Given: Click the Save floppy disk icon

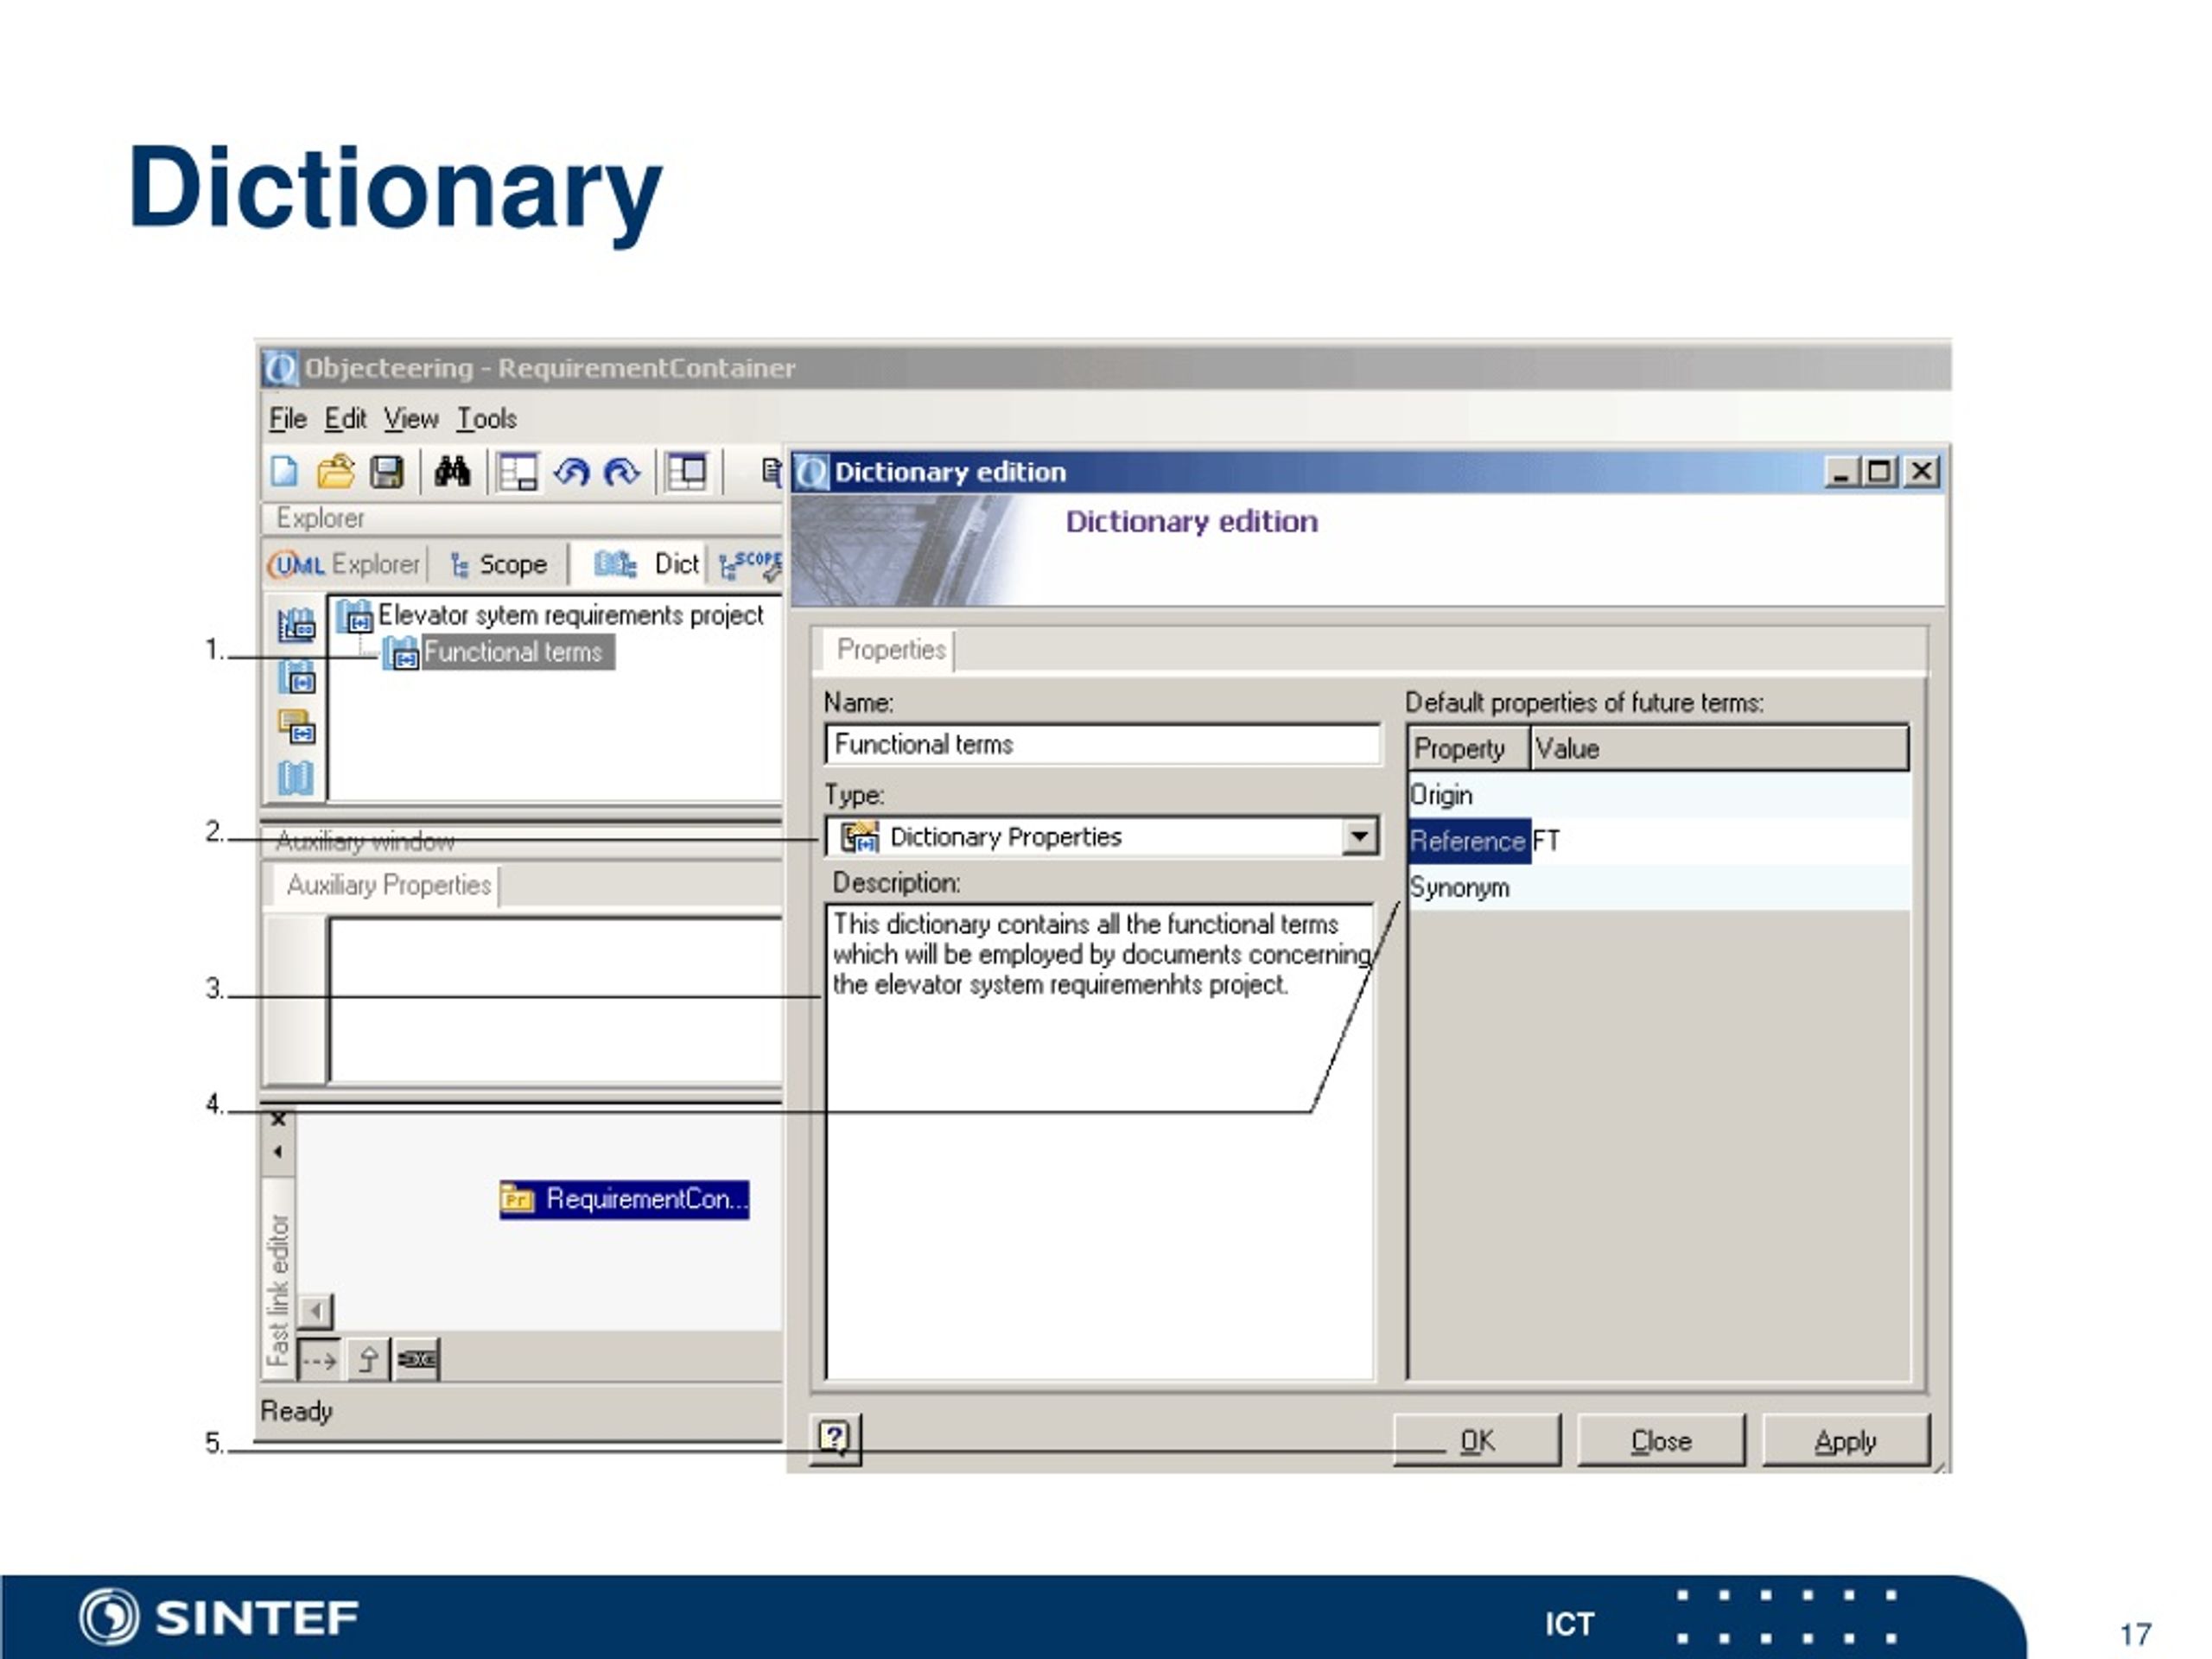Looking at the screenshot, I should [x=387, y=472].
